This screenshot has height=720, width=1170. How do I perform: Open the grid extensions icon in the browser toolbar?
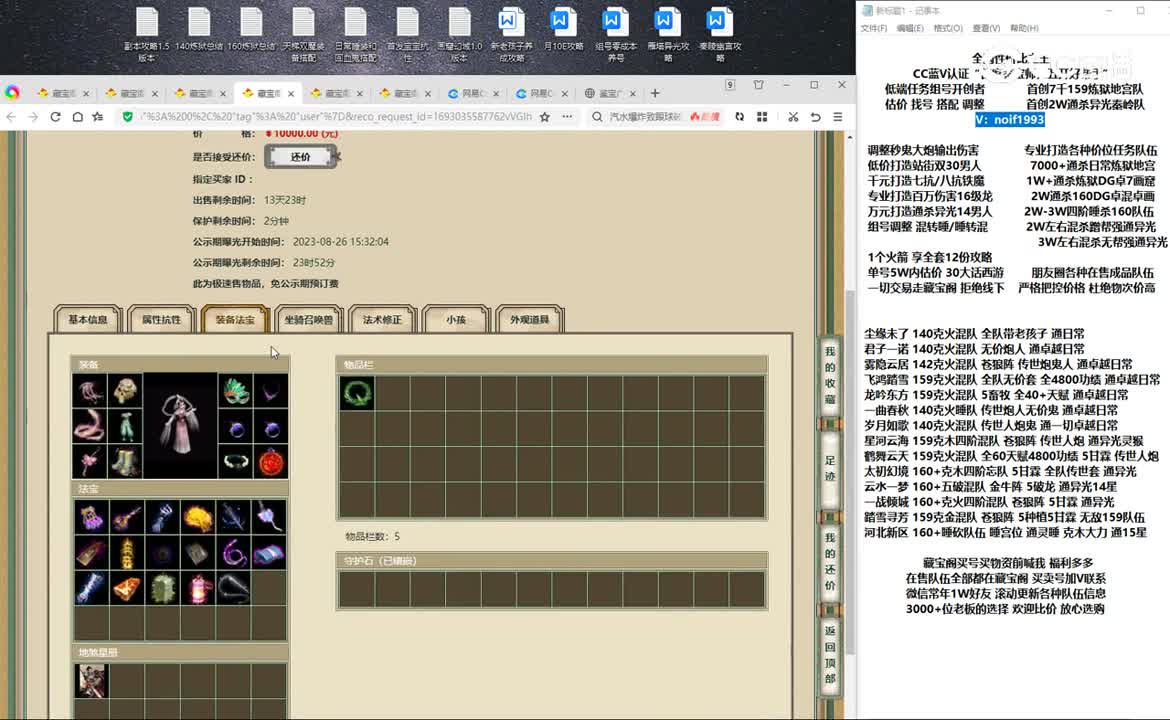(762, 117)
